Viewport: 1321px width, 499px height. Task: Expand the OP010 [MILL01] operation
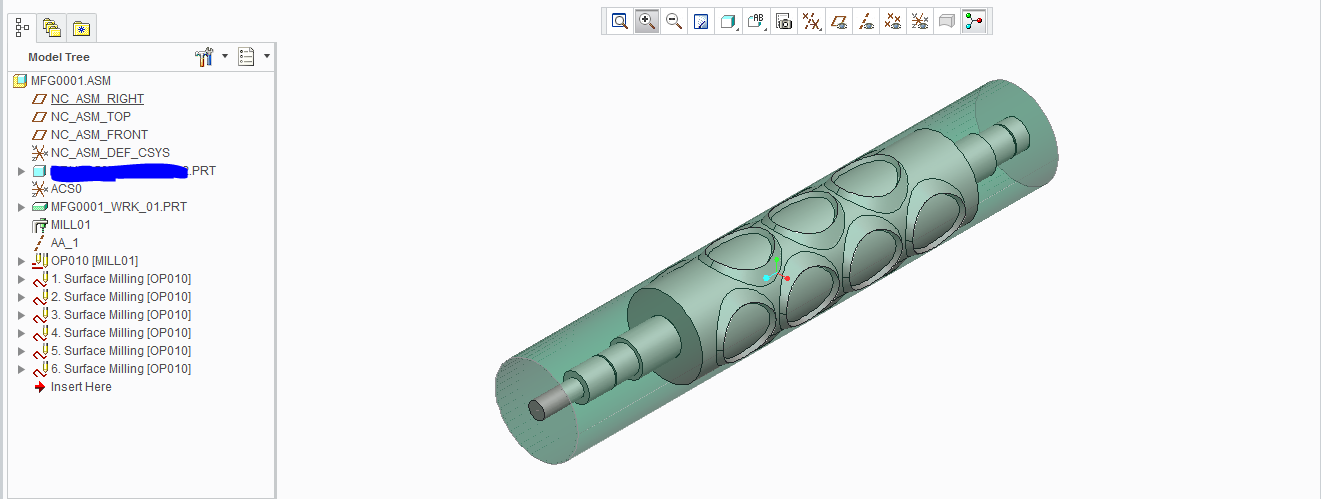tap(21, 261)
